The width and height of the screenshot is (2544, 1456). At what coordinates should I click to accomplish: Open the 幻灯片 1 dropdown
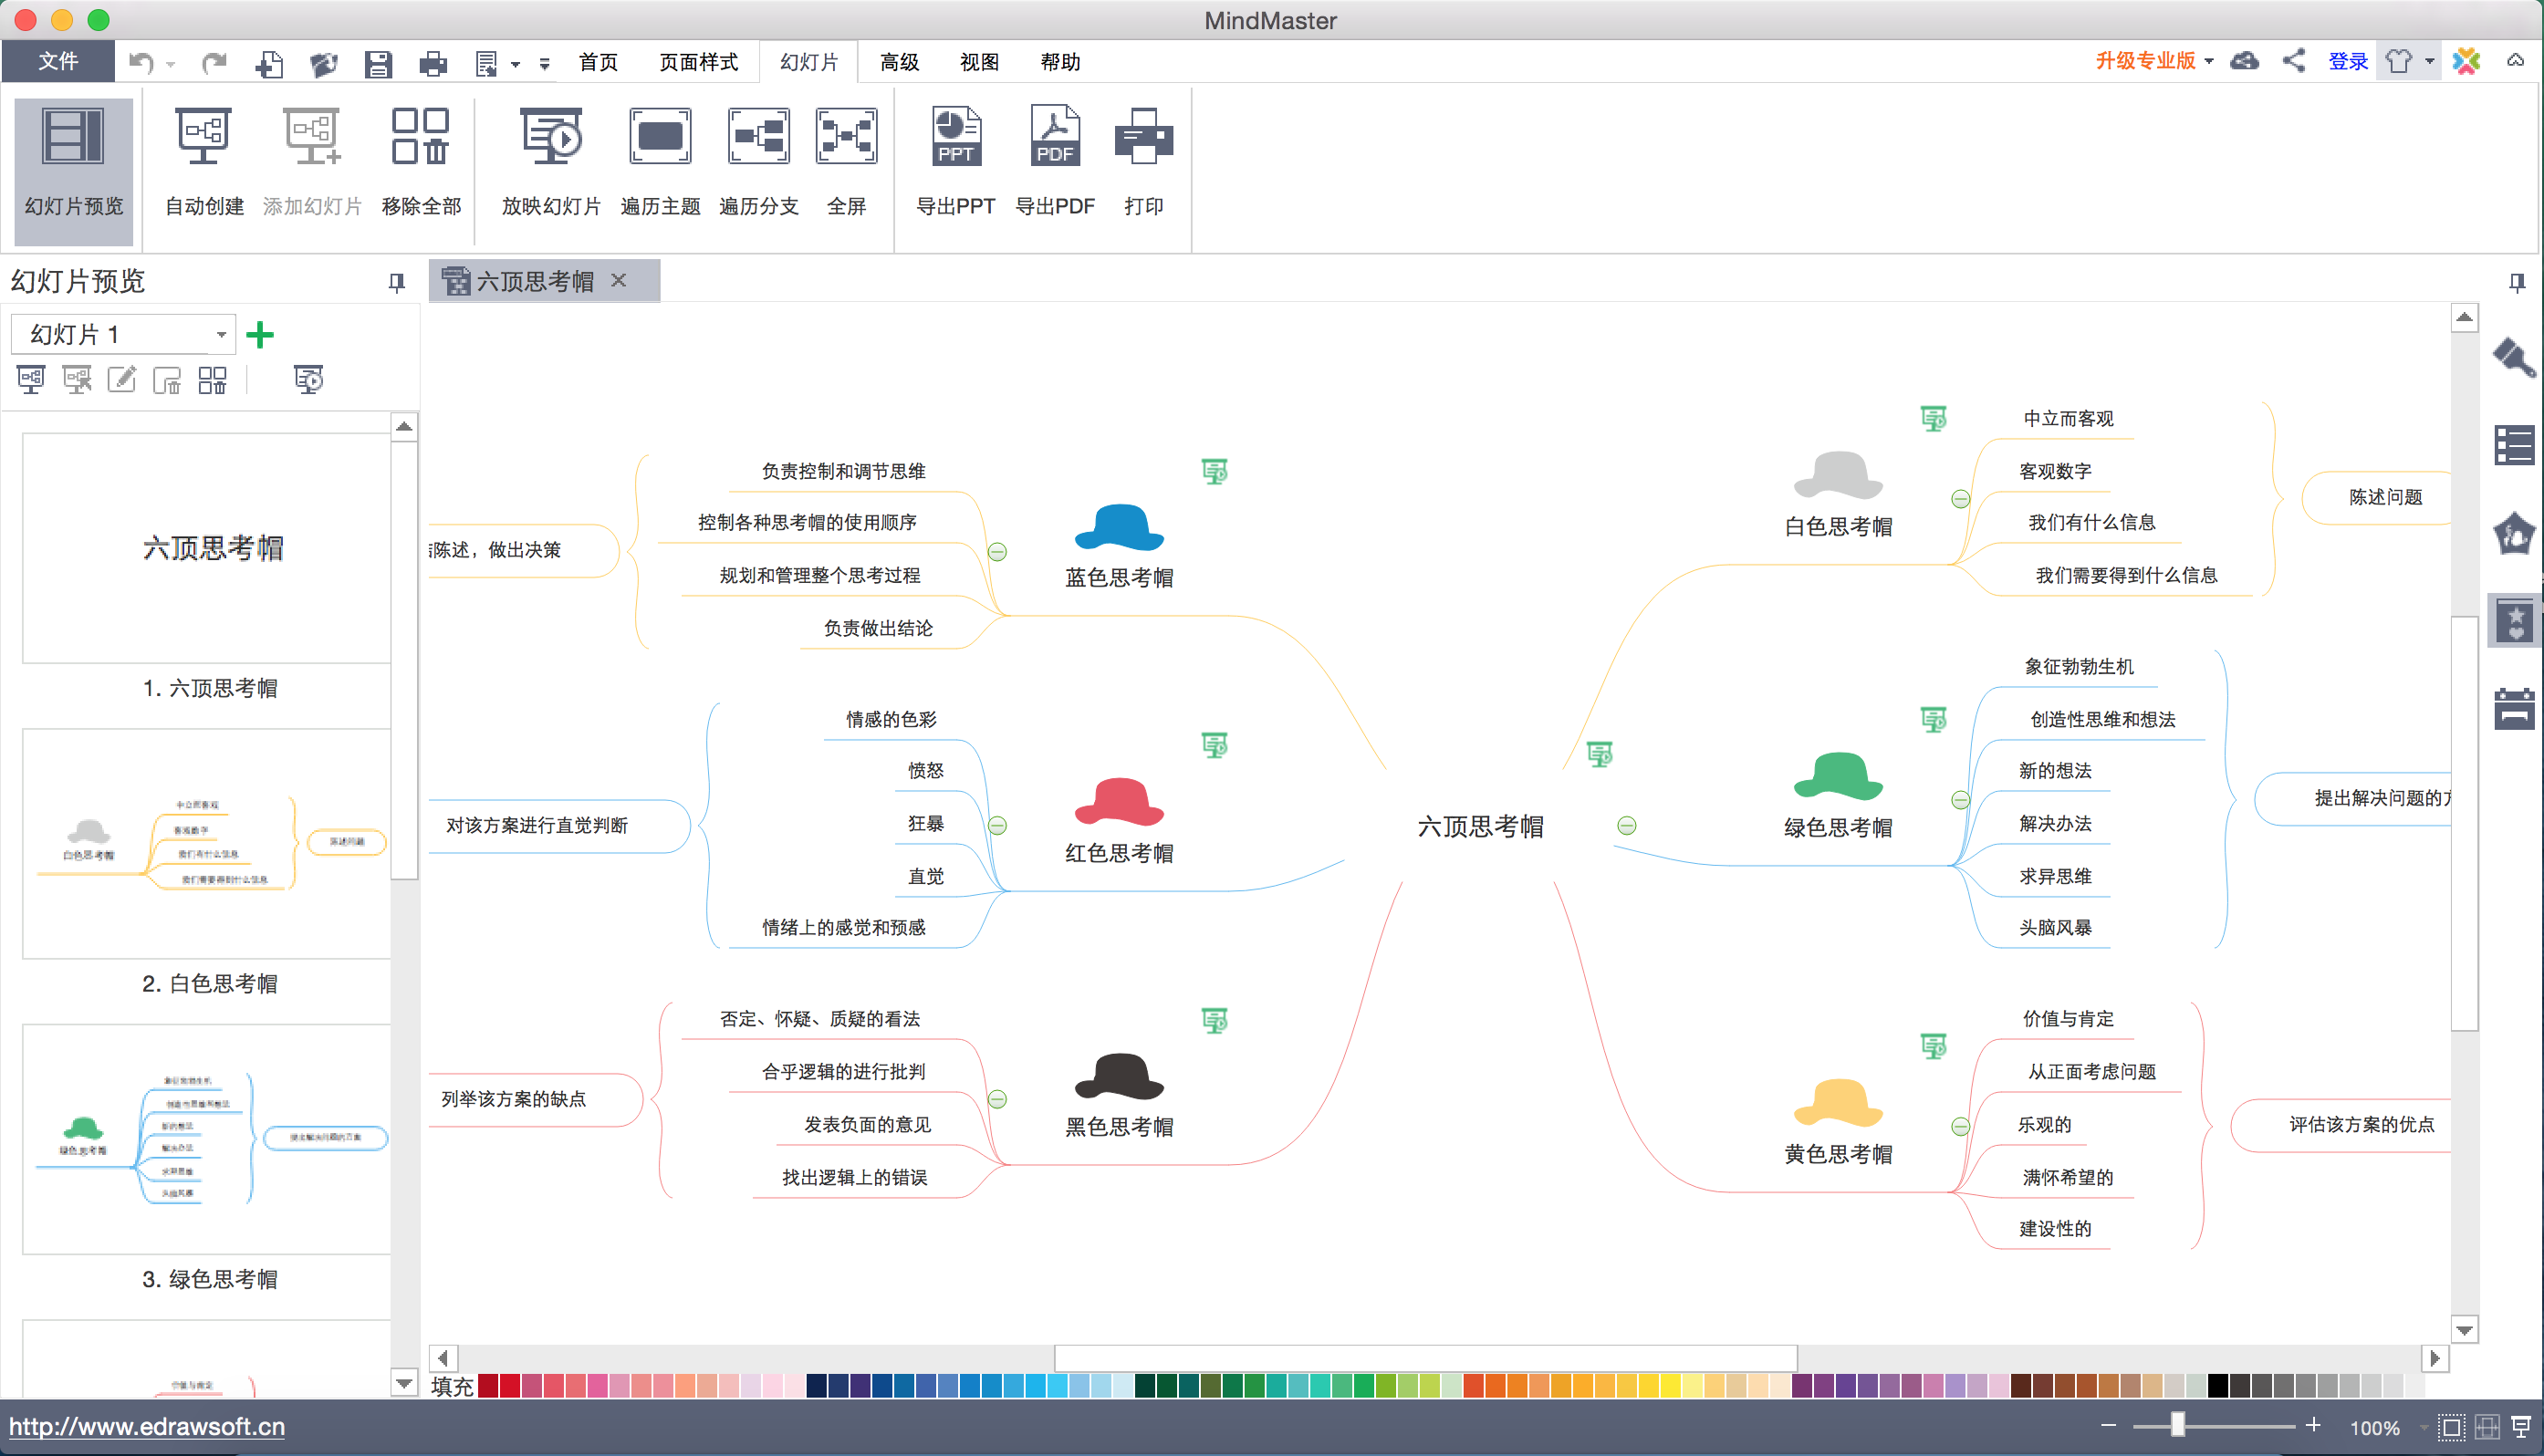tap(222, 334)
